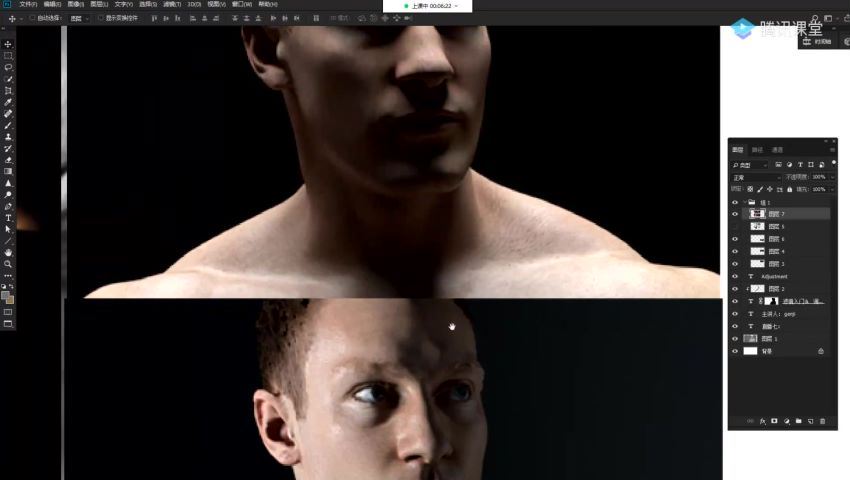Delete the selected layer
This screenshot has width=850, height=480.
[822, 421]
